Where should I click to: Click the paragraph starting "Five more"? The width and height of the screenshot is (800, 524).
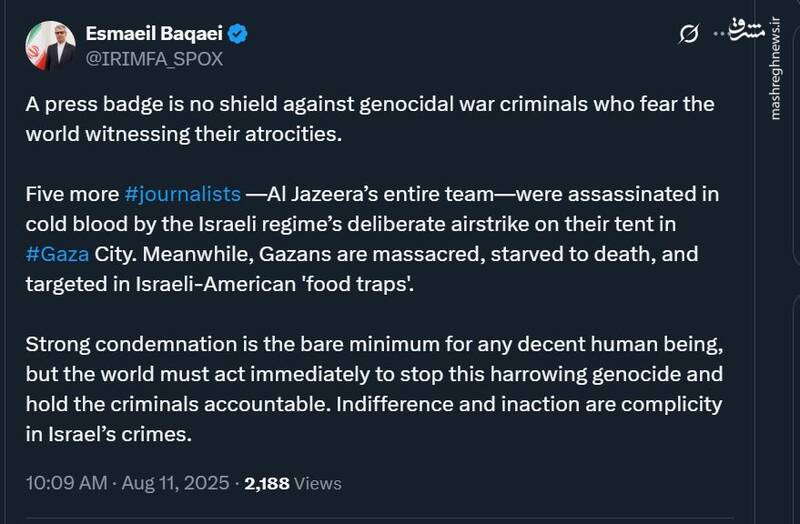pyautogui.click(x=360, y=239)
